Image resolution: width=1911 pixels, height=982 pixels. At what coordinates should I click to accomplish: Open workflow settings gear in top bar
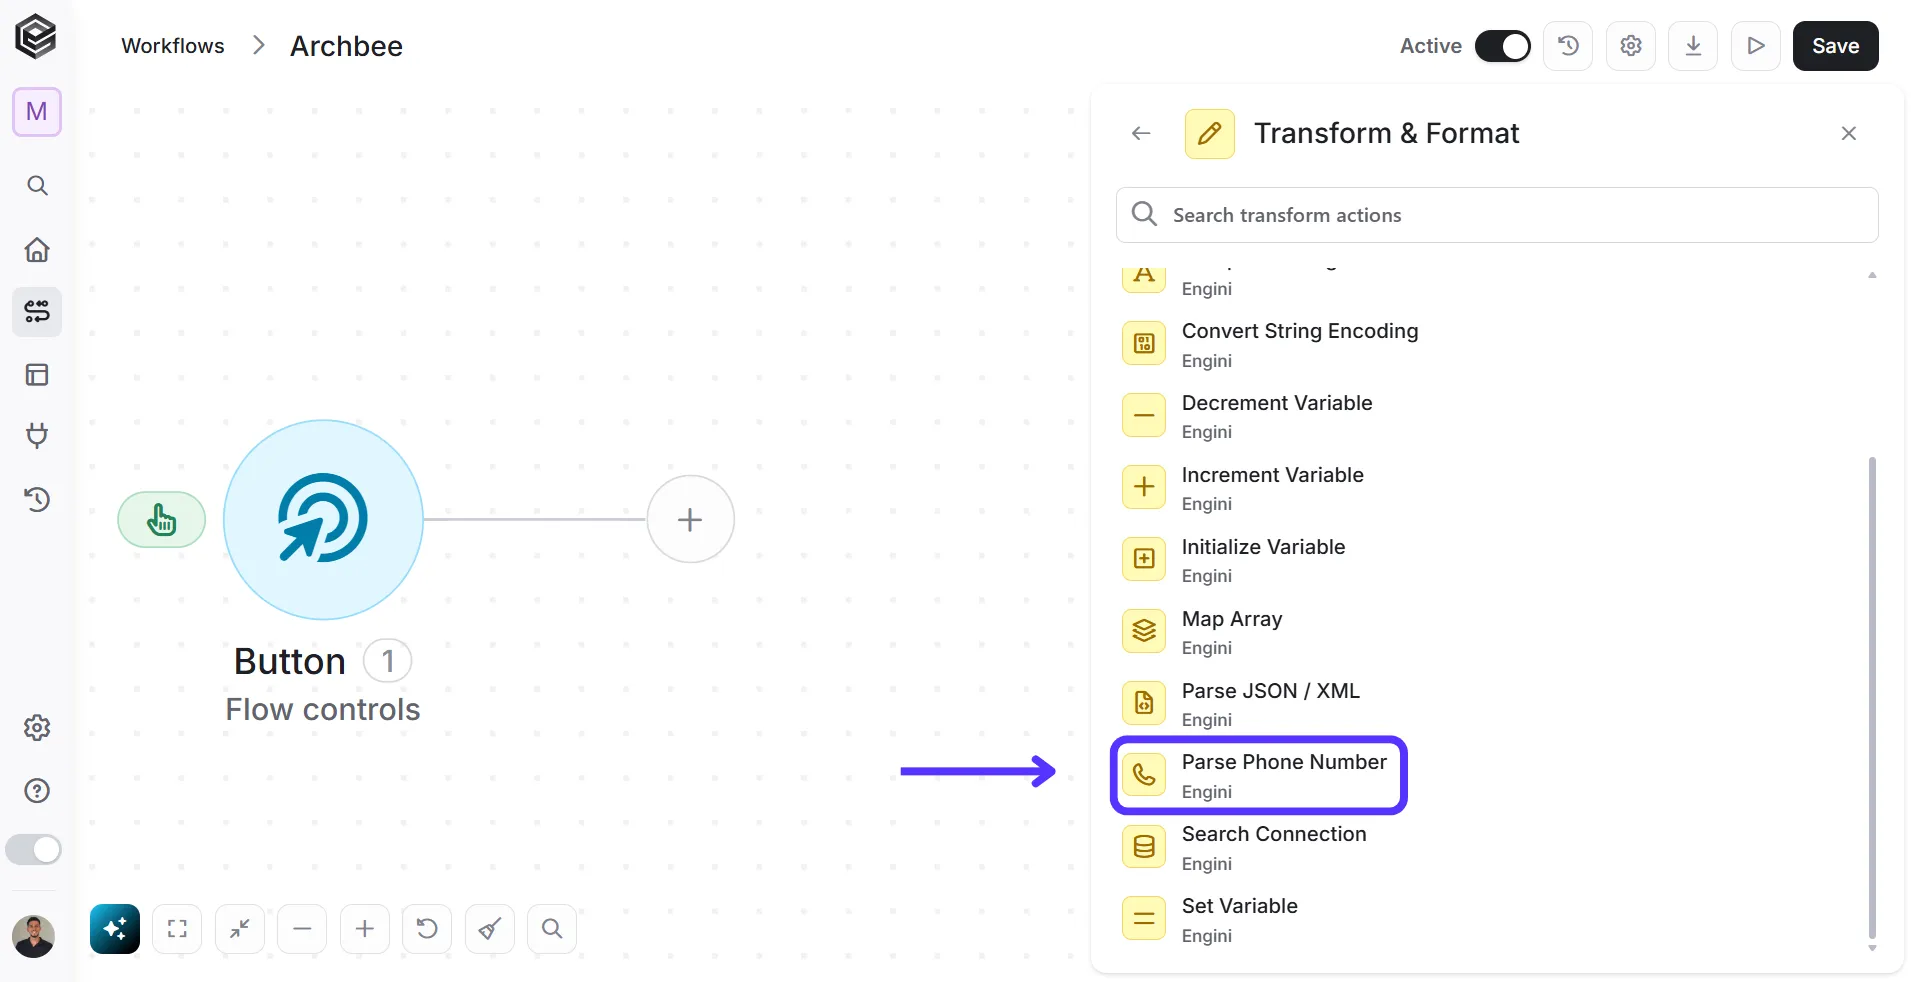click(x=1631, y=46)
